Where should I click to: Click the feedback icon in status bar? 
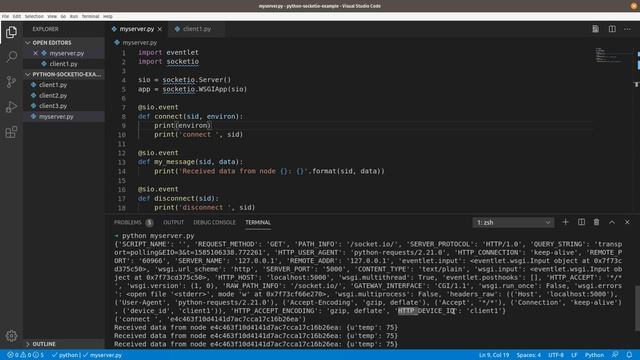coord(615,355)
